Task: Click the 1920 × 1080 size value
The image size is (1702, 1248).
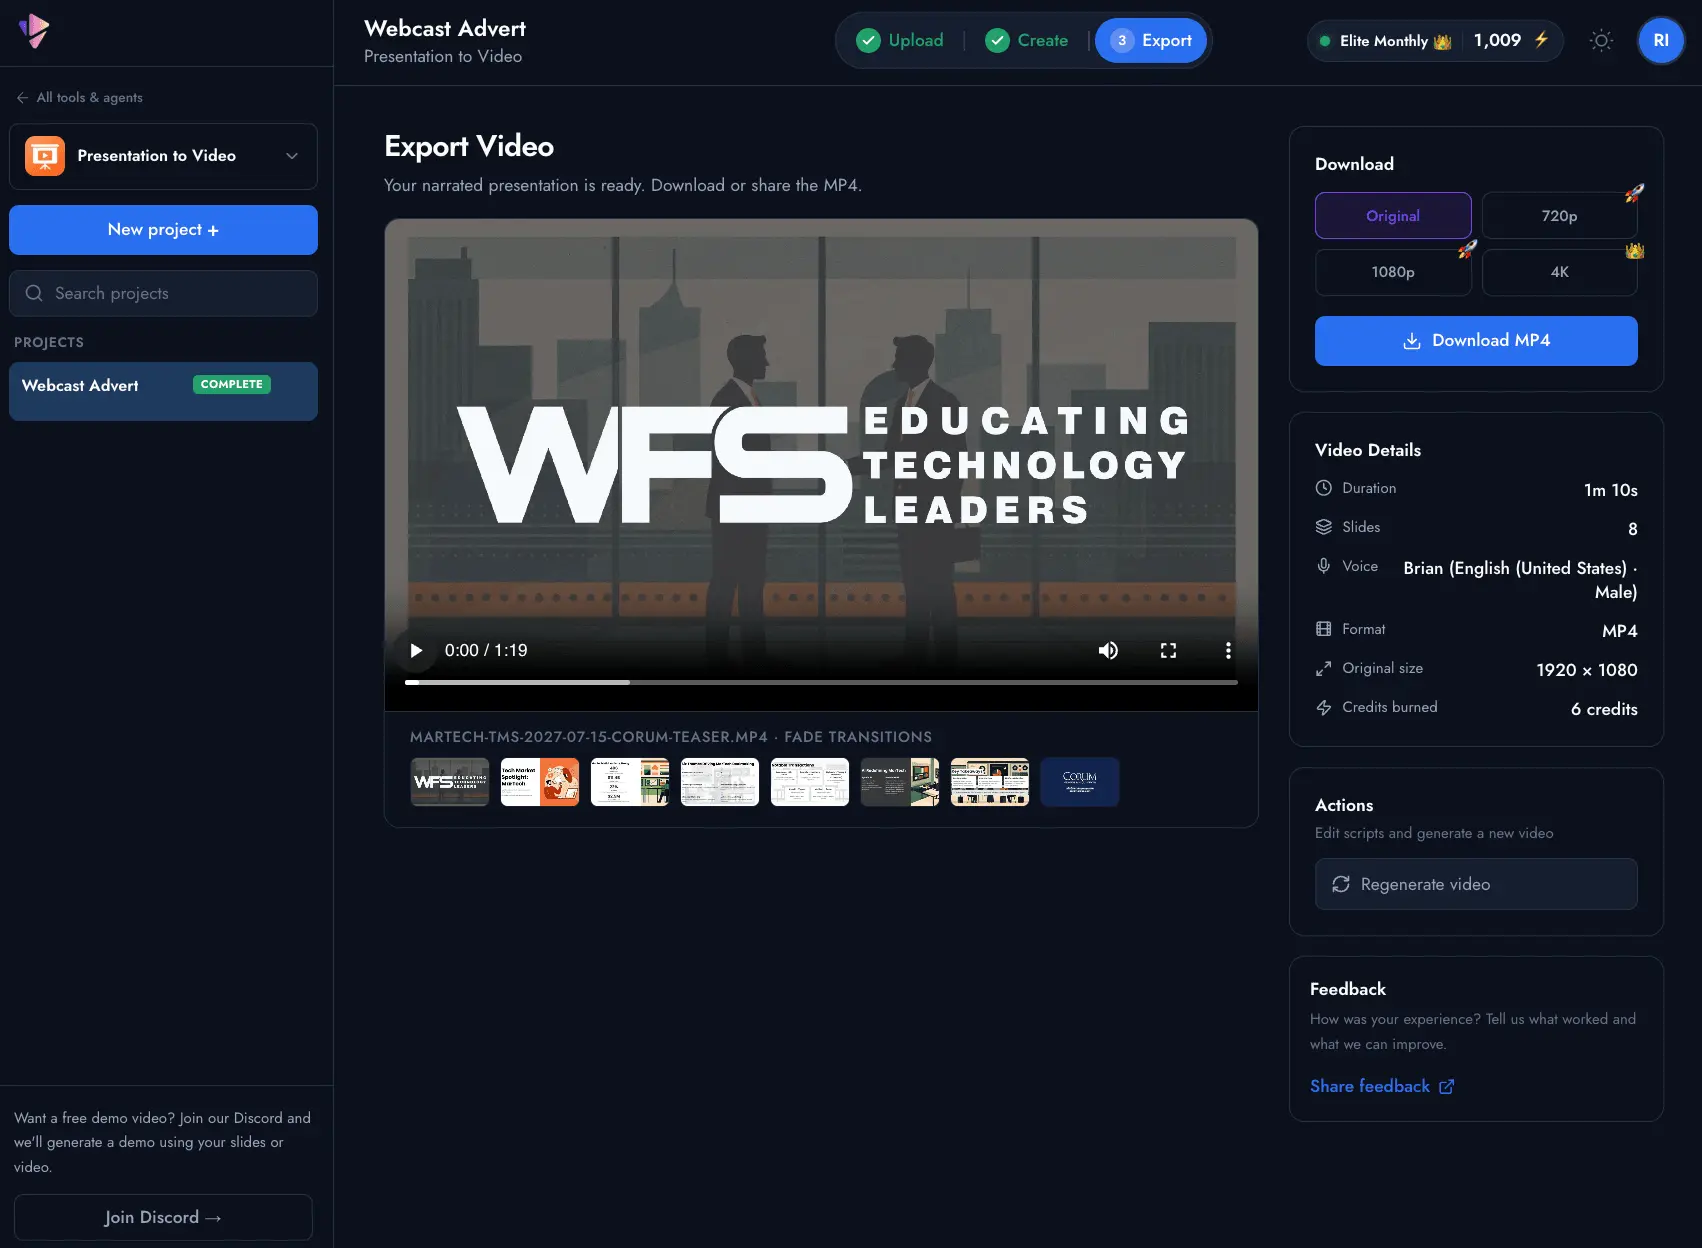Action: pos(1587,670)
